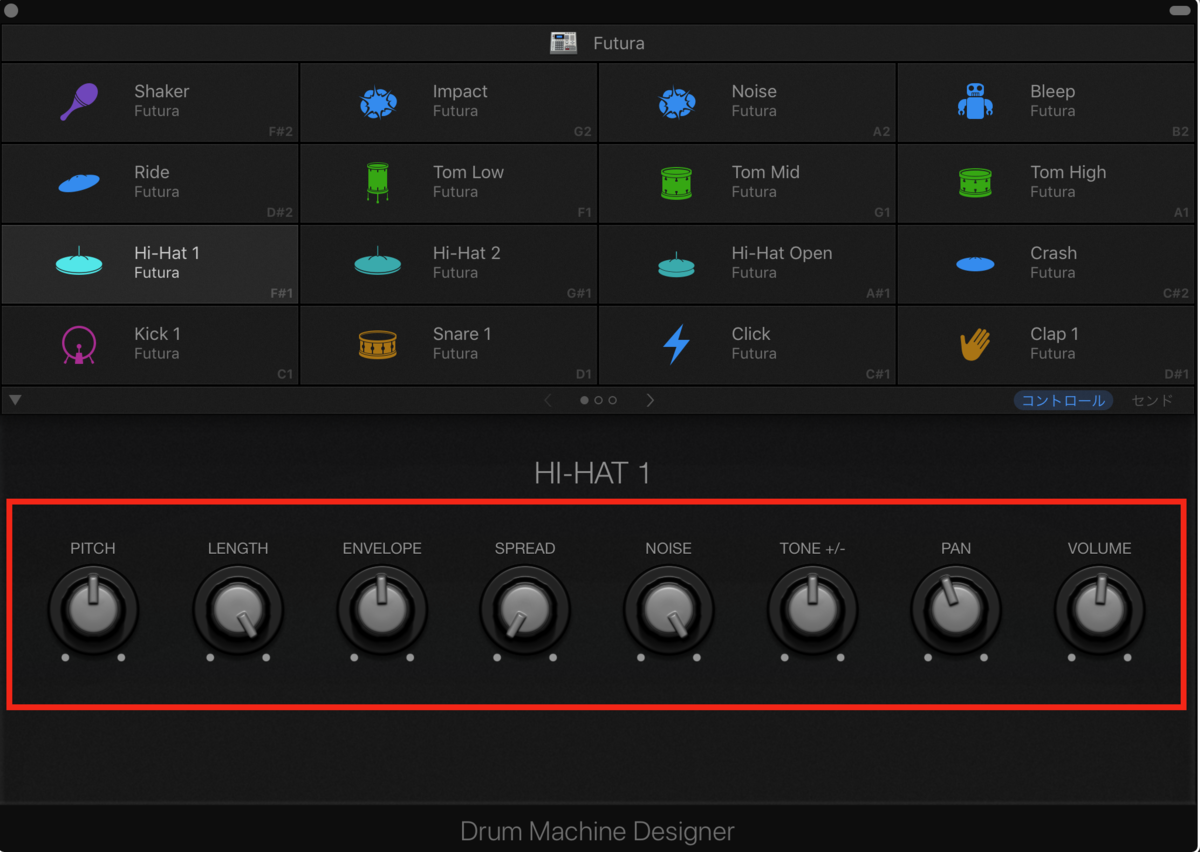Select the Tom High drum icon
The width and height of the screenshot is (1200, 852).
[x=975, y=183]
